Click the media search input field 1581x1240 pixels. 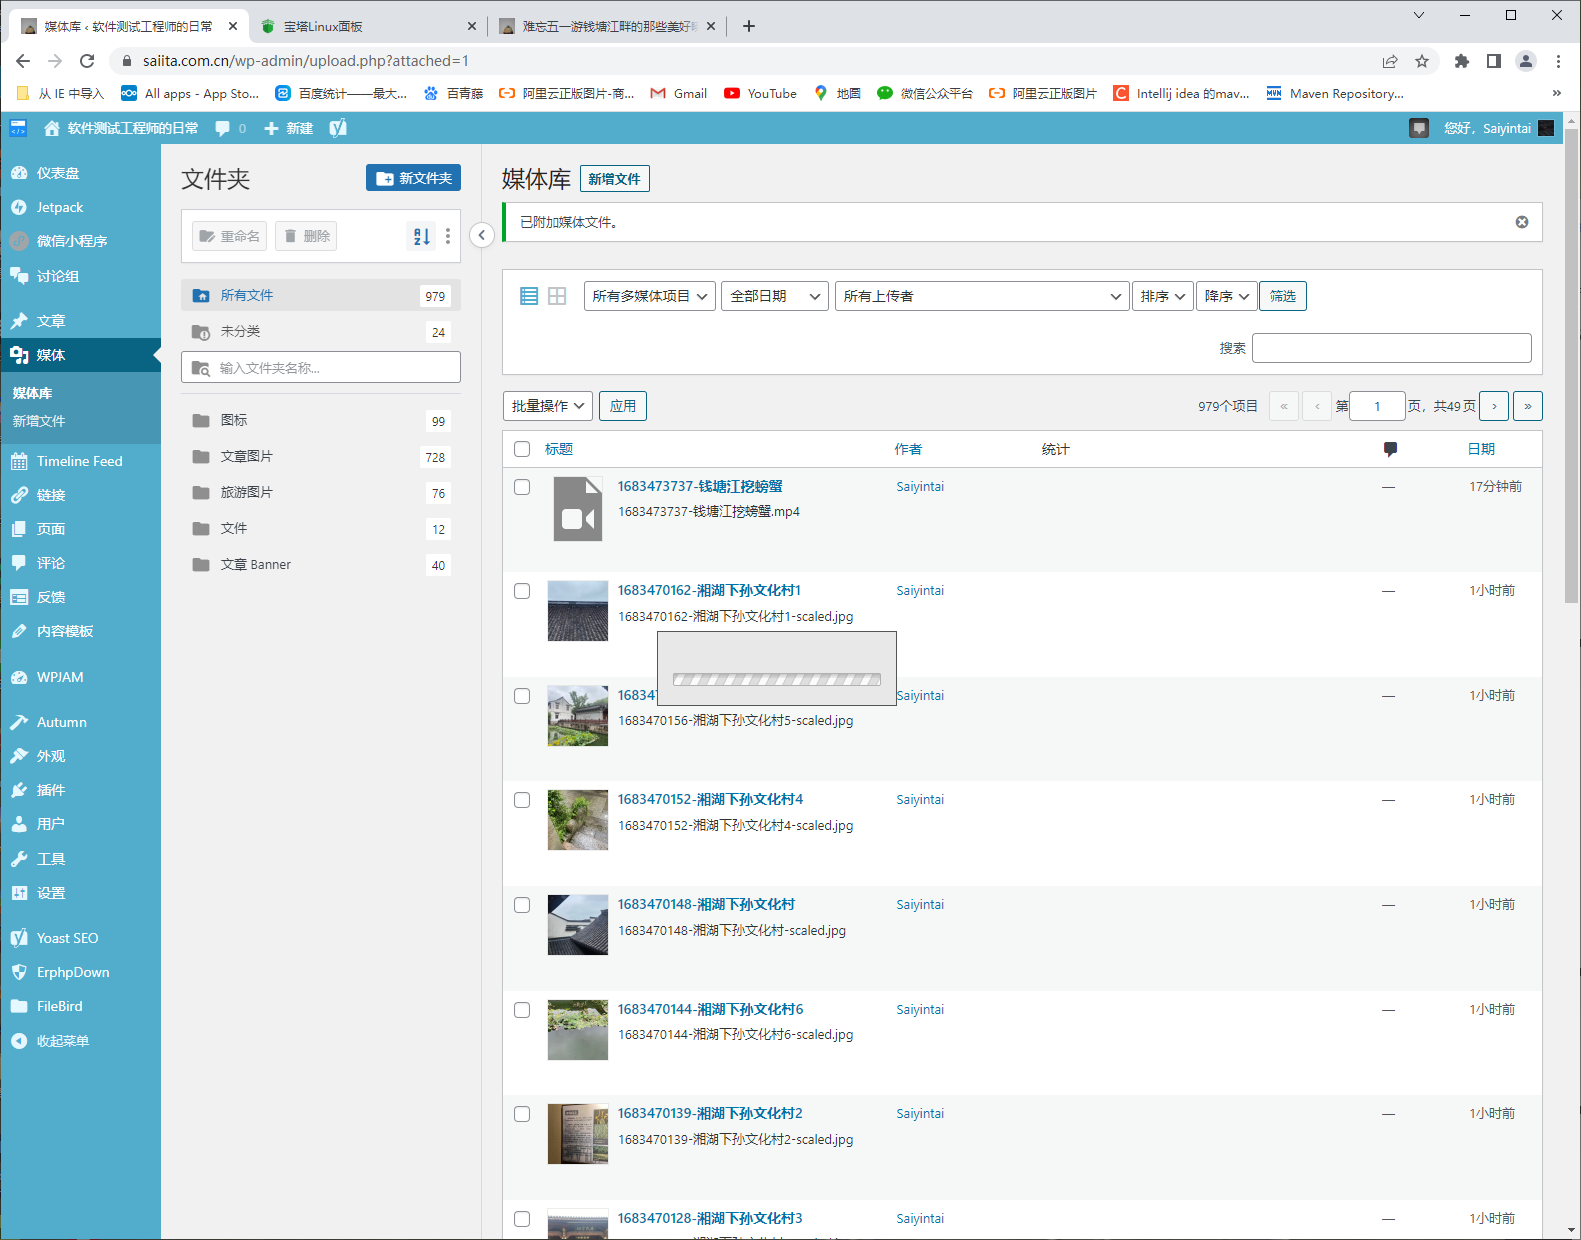[1391, 348]
